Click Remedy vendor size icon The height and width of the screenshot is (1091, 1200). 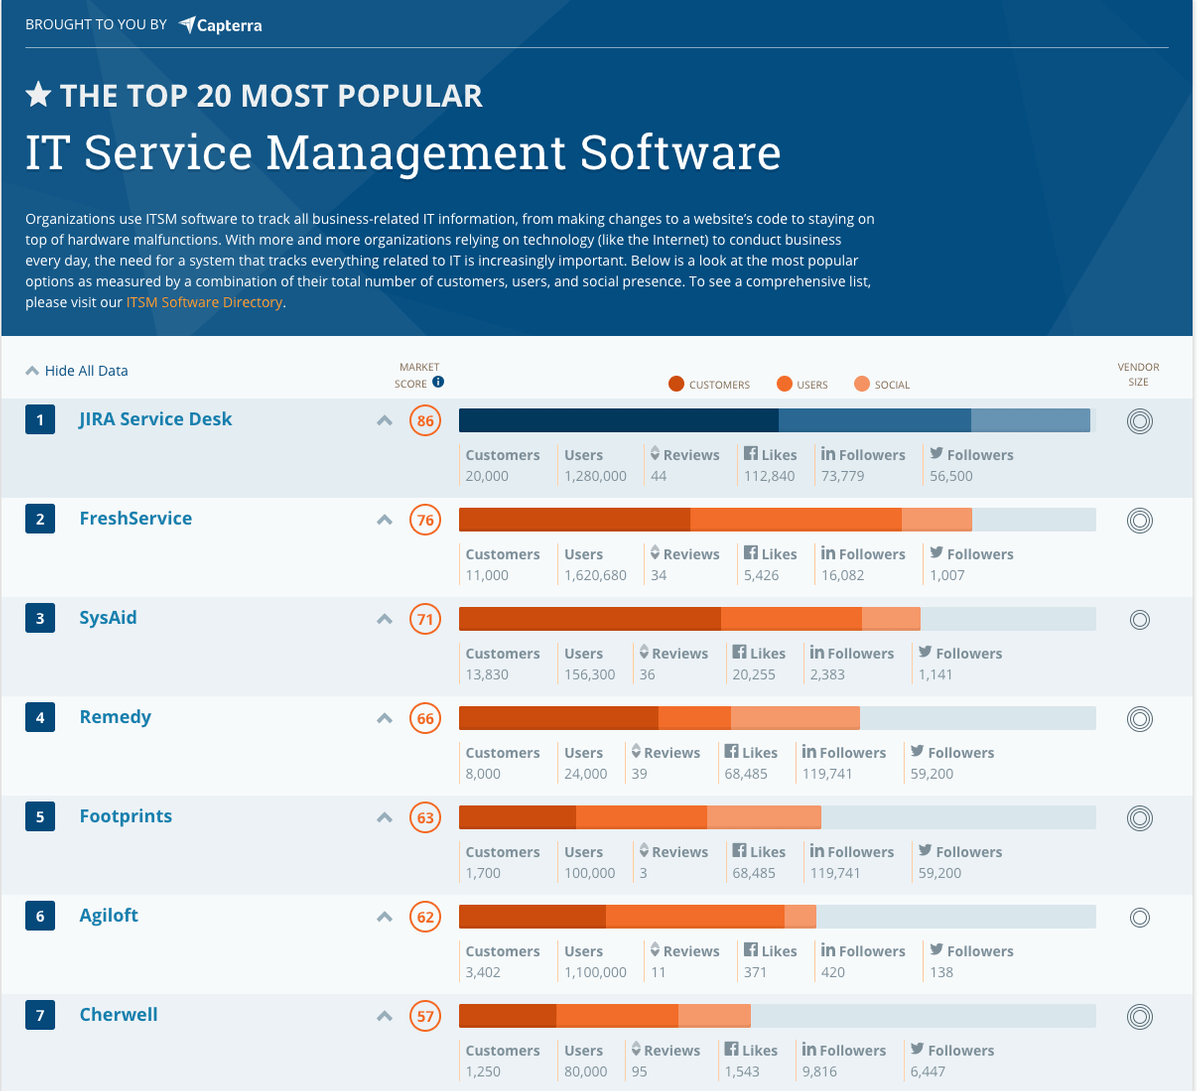coord(1139,718)
